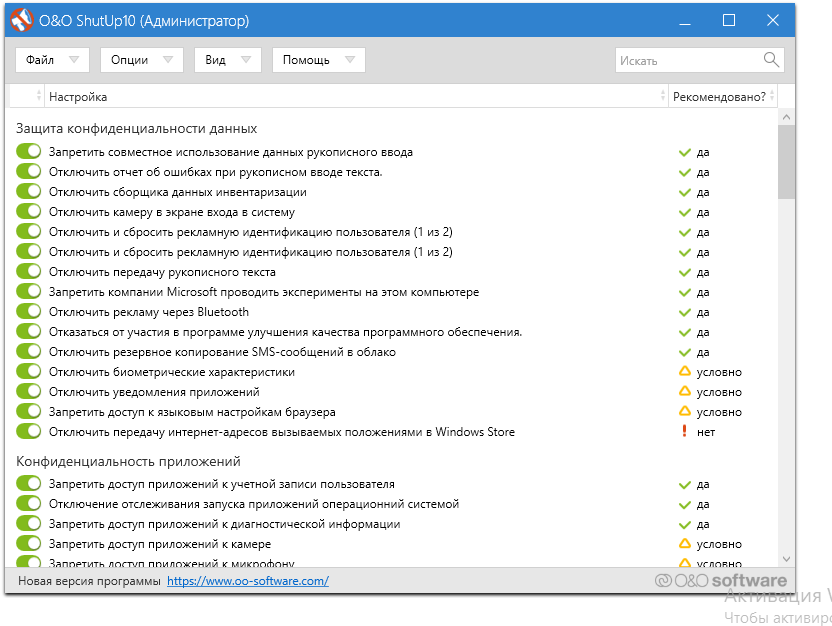The width and height of the screenshot is (832, 626).
Task: Click yellow triangle in app notifications row
Action: click(x=684, y=392)
